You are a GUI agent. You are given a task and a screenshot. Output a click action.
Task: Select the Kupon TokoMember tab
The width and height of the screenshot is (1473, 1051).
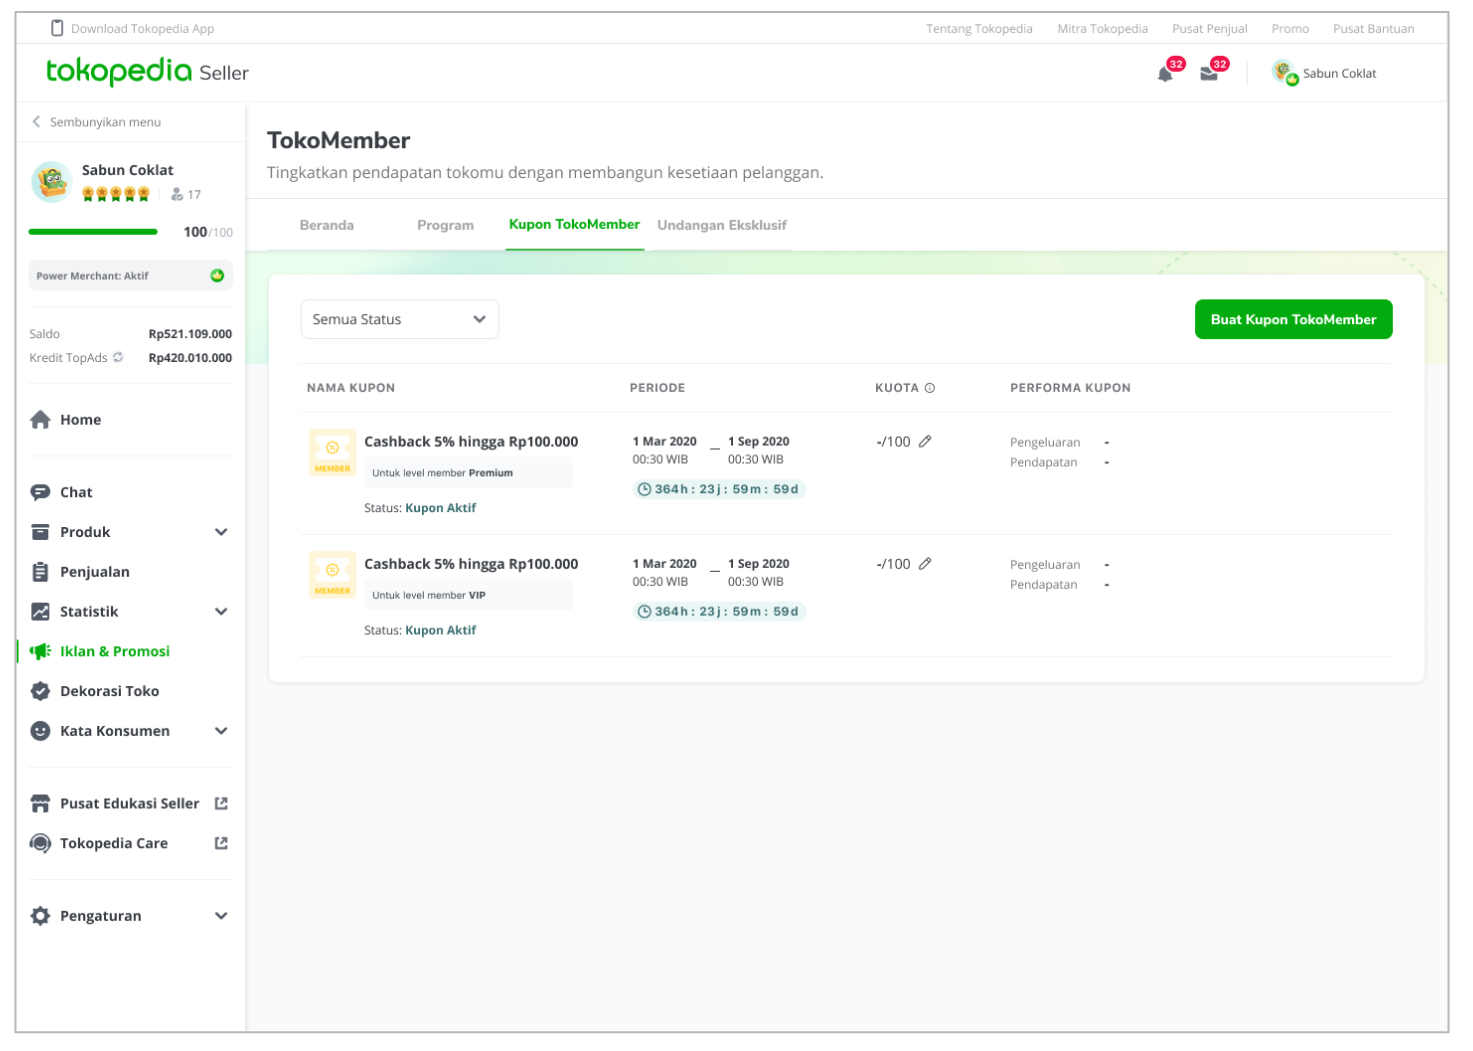(x=574, y=225)
